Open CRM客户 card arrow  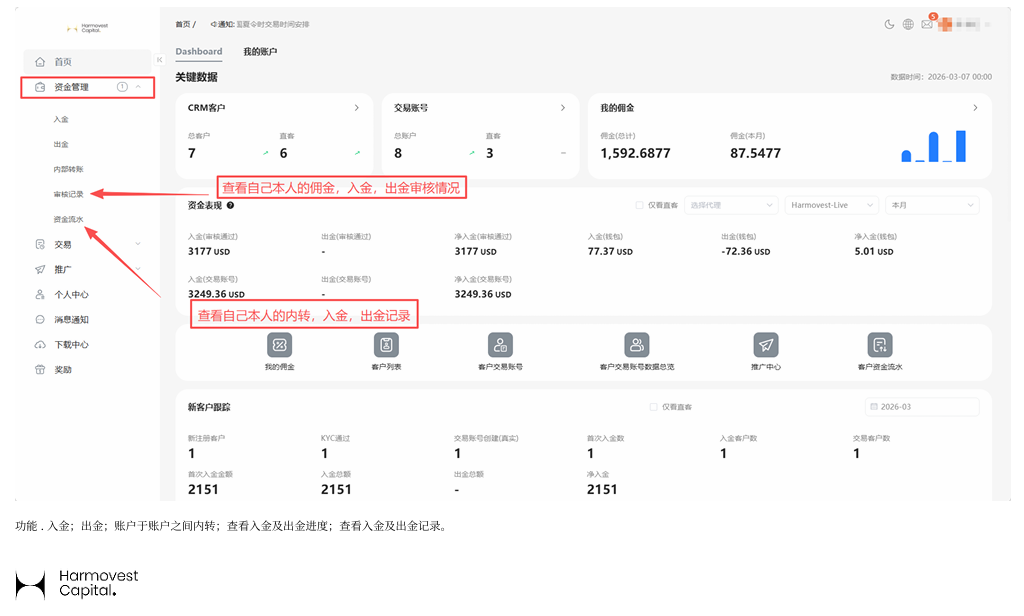357,108
